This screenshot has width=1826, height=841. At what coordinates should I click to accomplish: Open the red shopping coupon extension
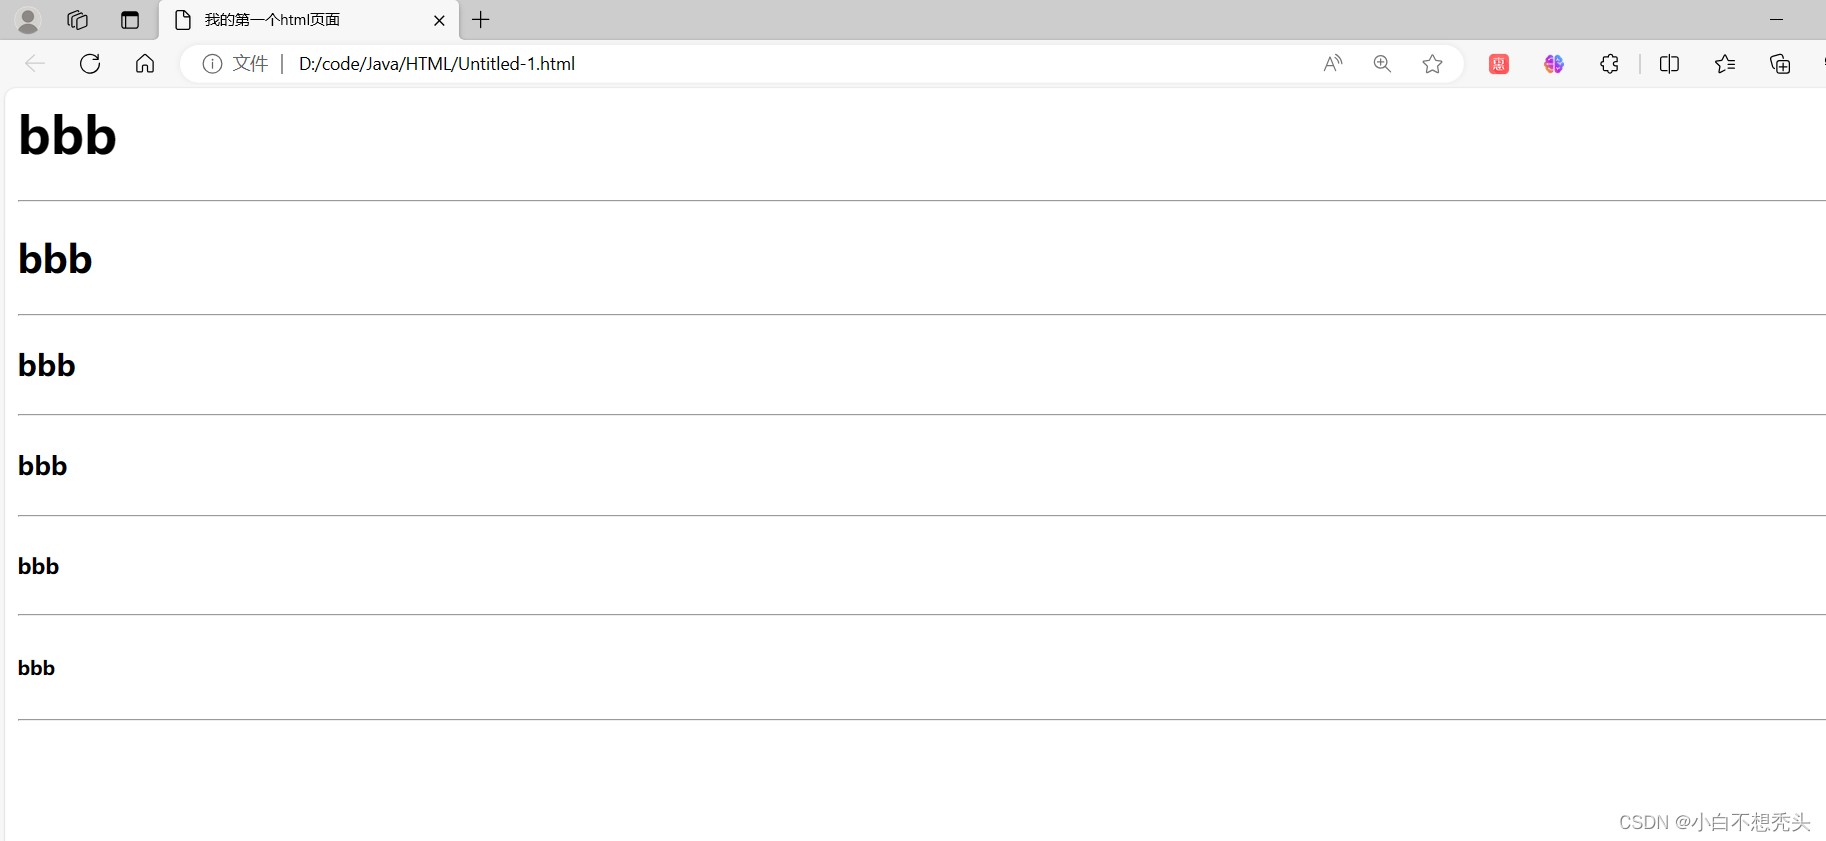tap(1498, 64)
